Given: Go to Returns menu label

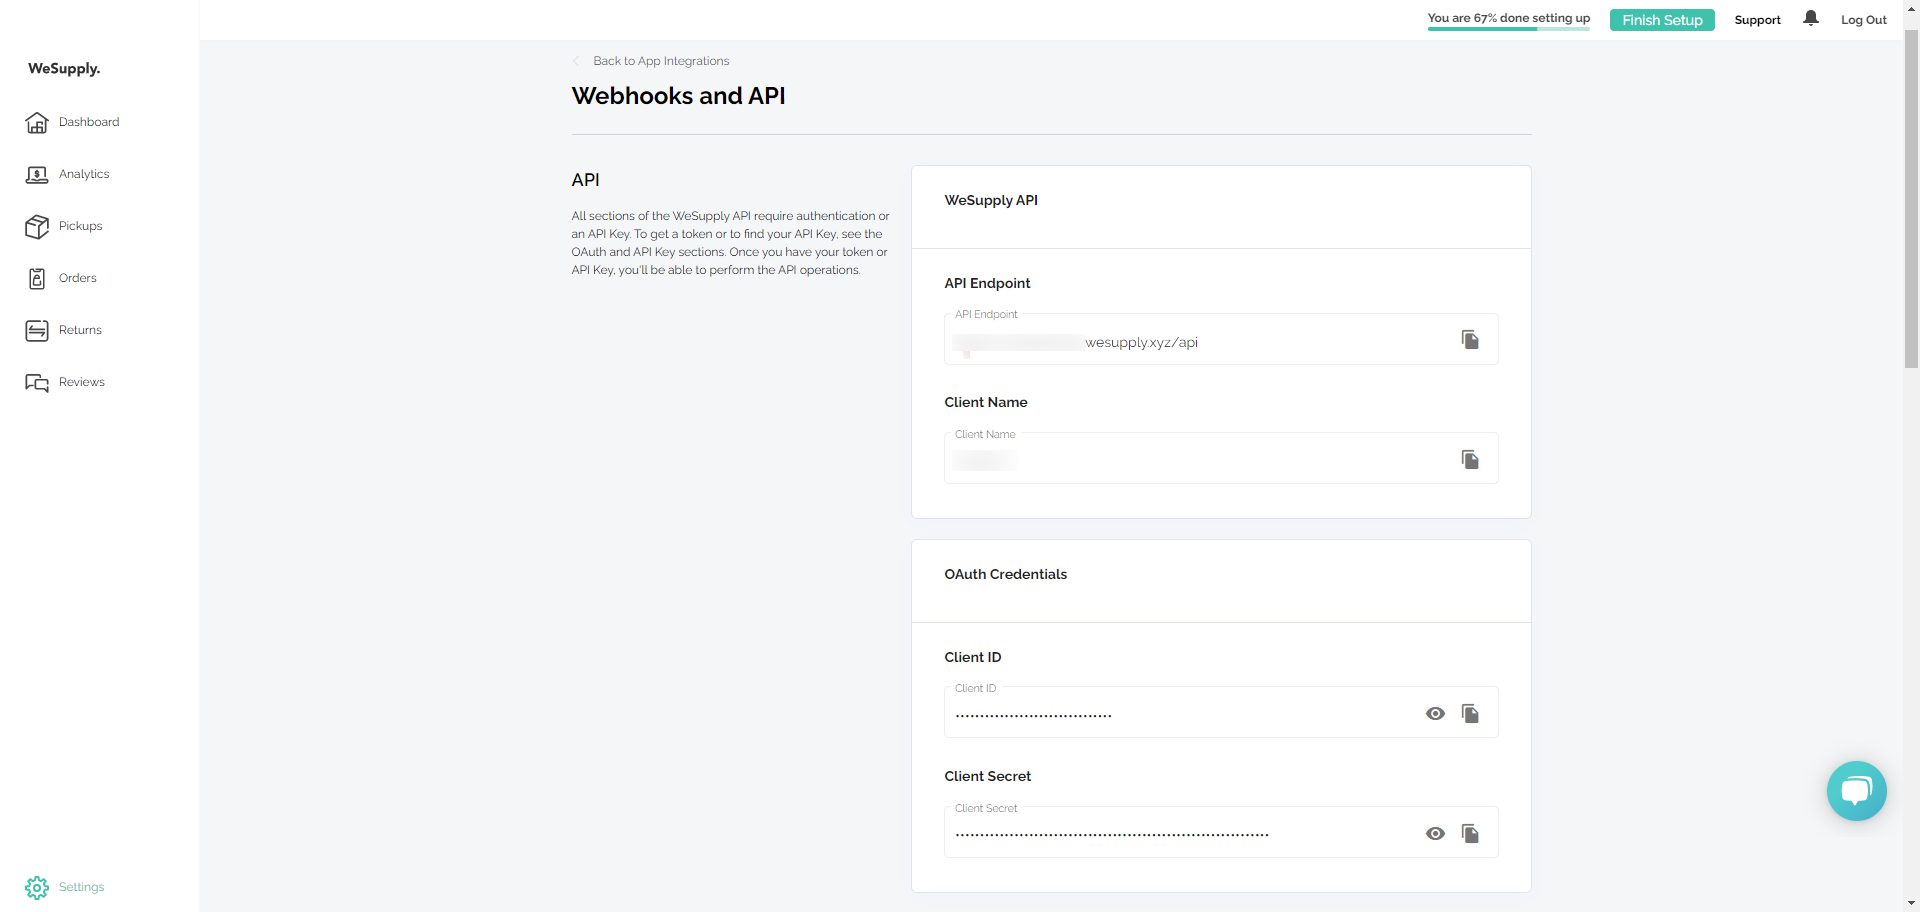Looking at the screenshot, I should [x=80, y=330].
